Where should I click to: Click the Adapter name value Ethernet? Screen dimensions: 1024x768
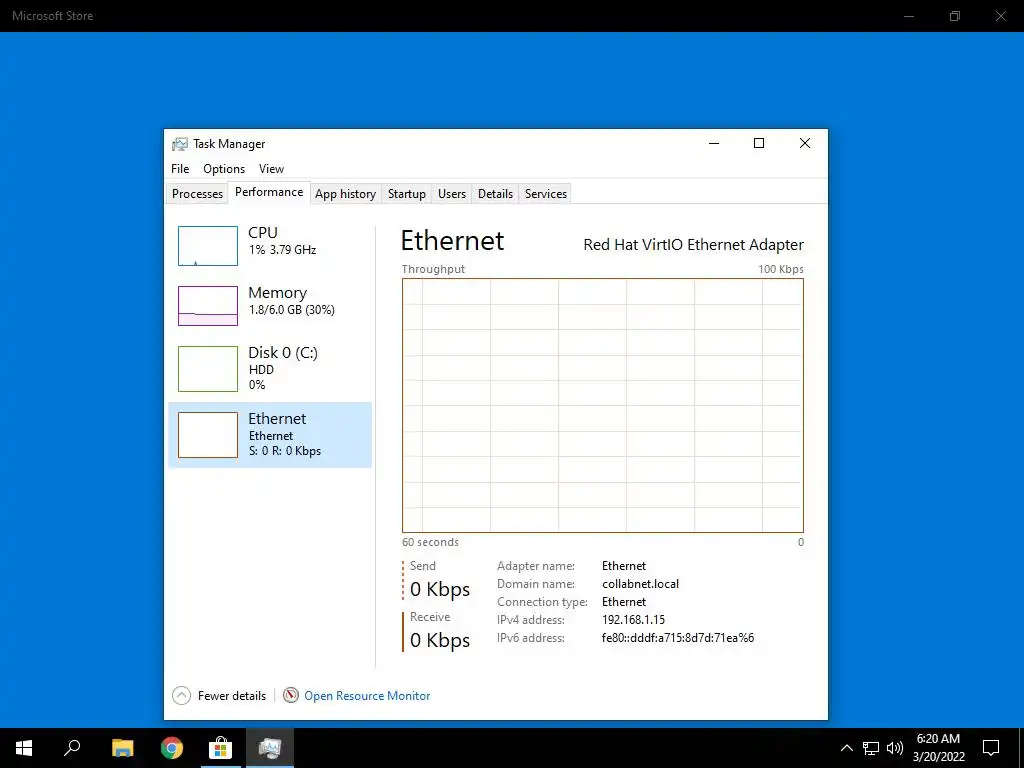tap(624, 566)
